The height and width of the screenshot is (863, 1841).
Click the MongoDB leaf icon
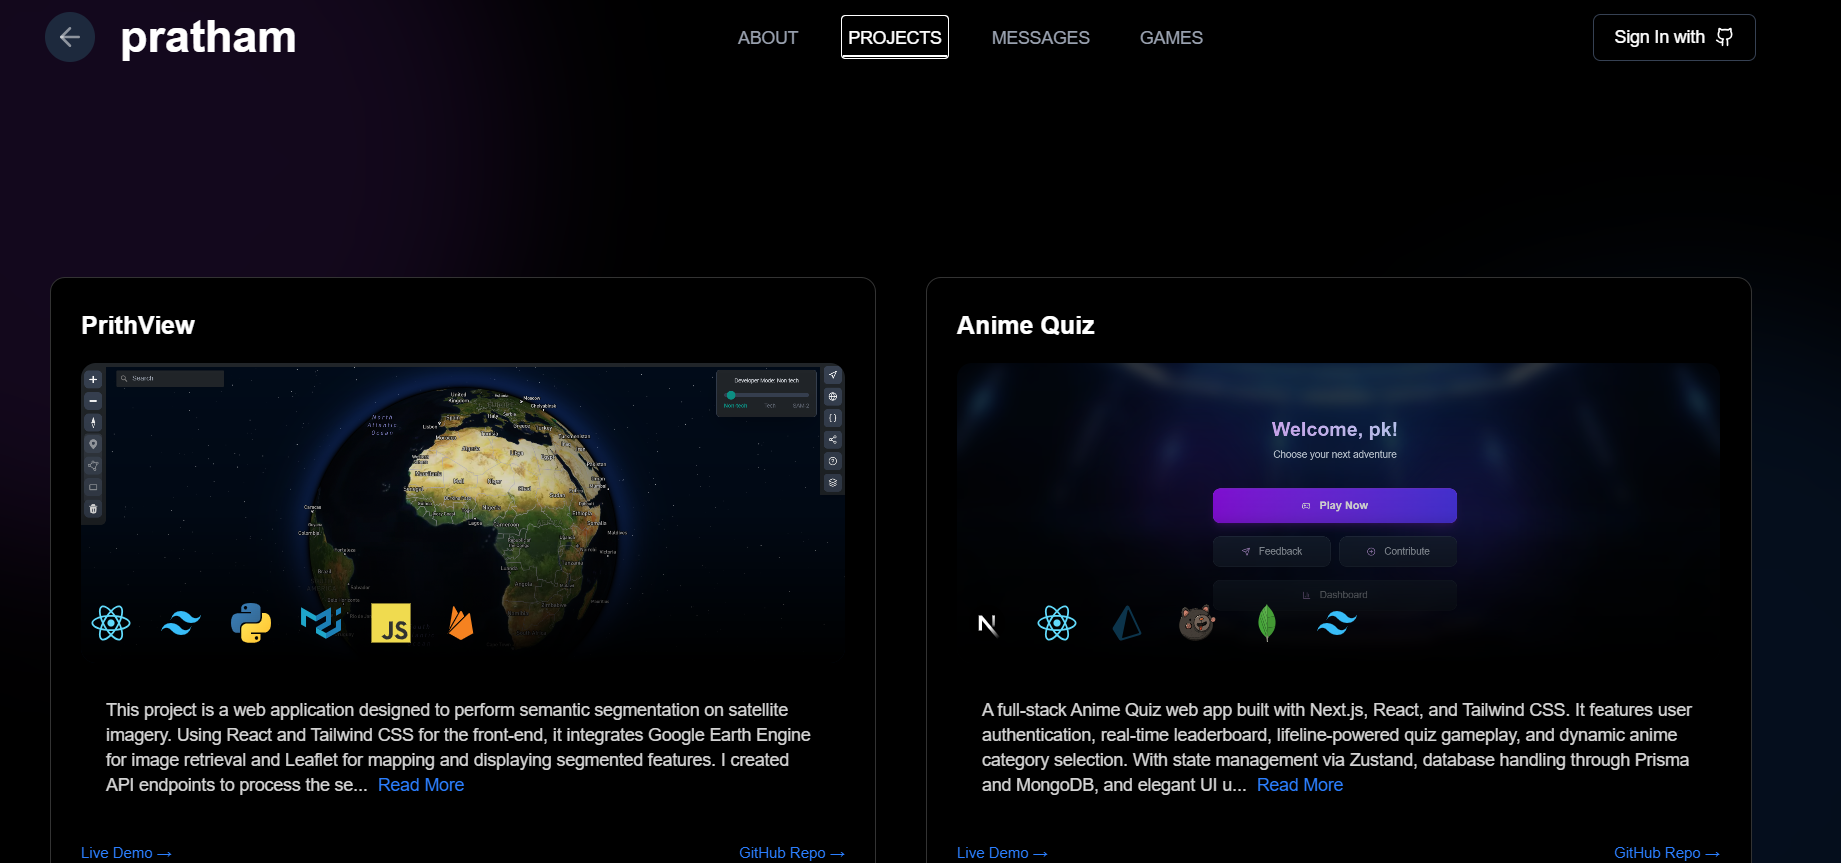coord(1267,624)
